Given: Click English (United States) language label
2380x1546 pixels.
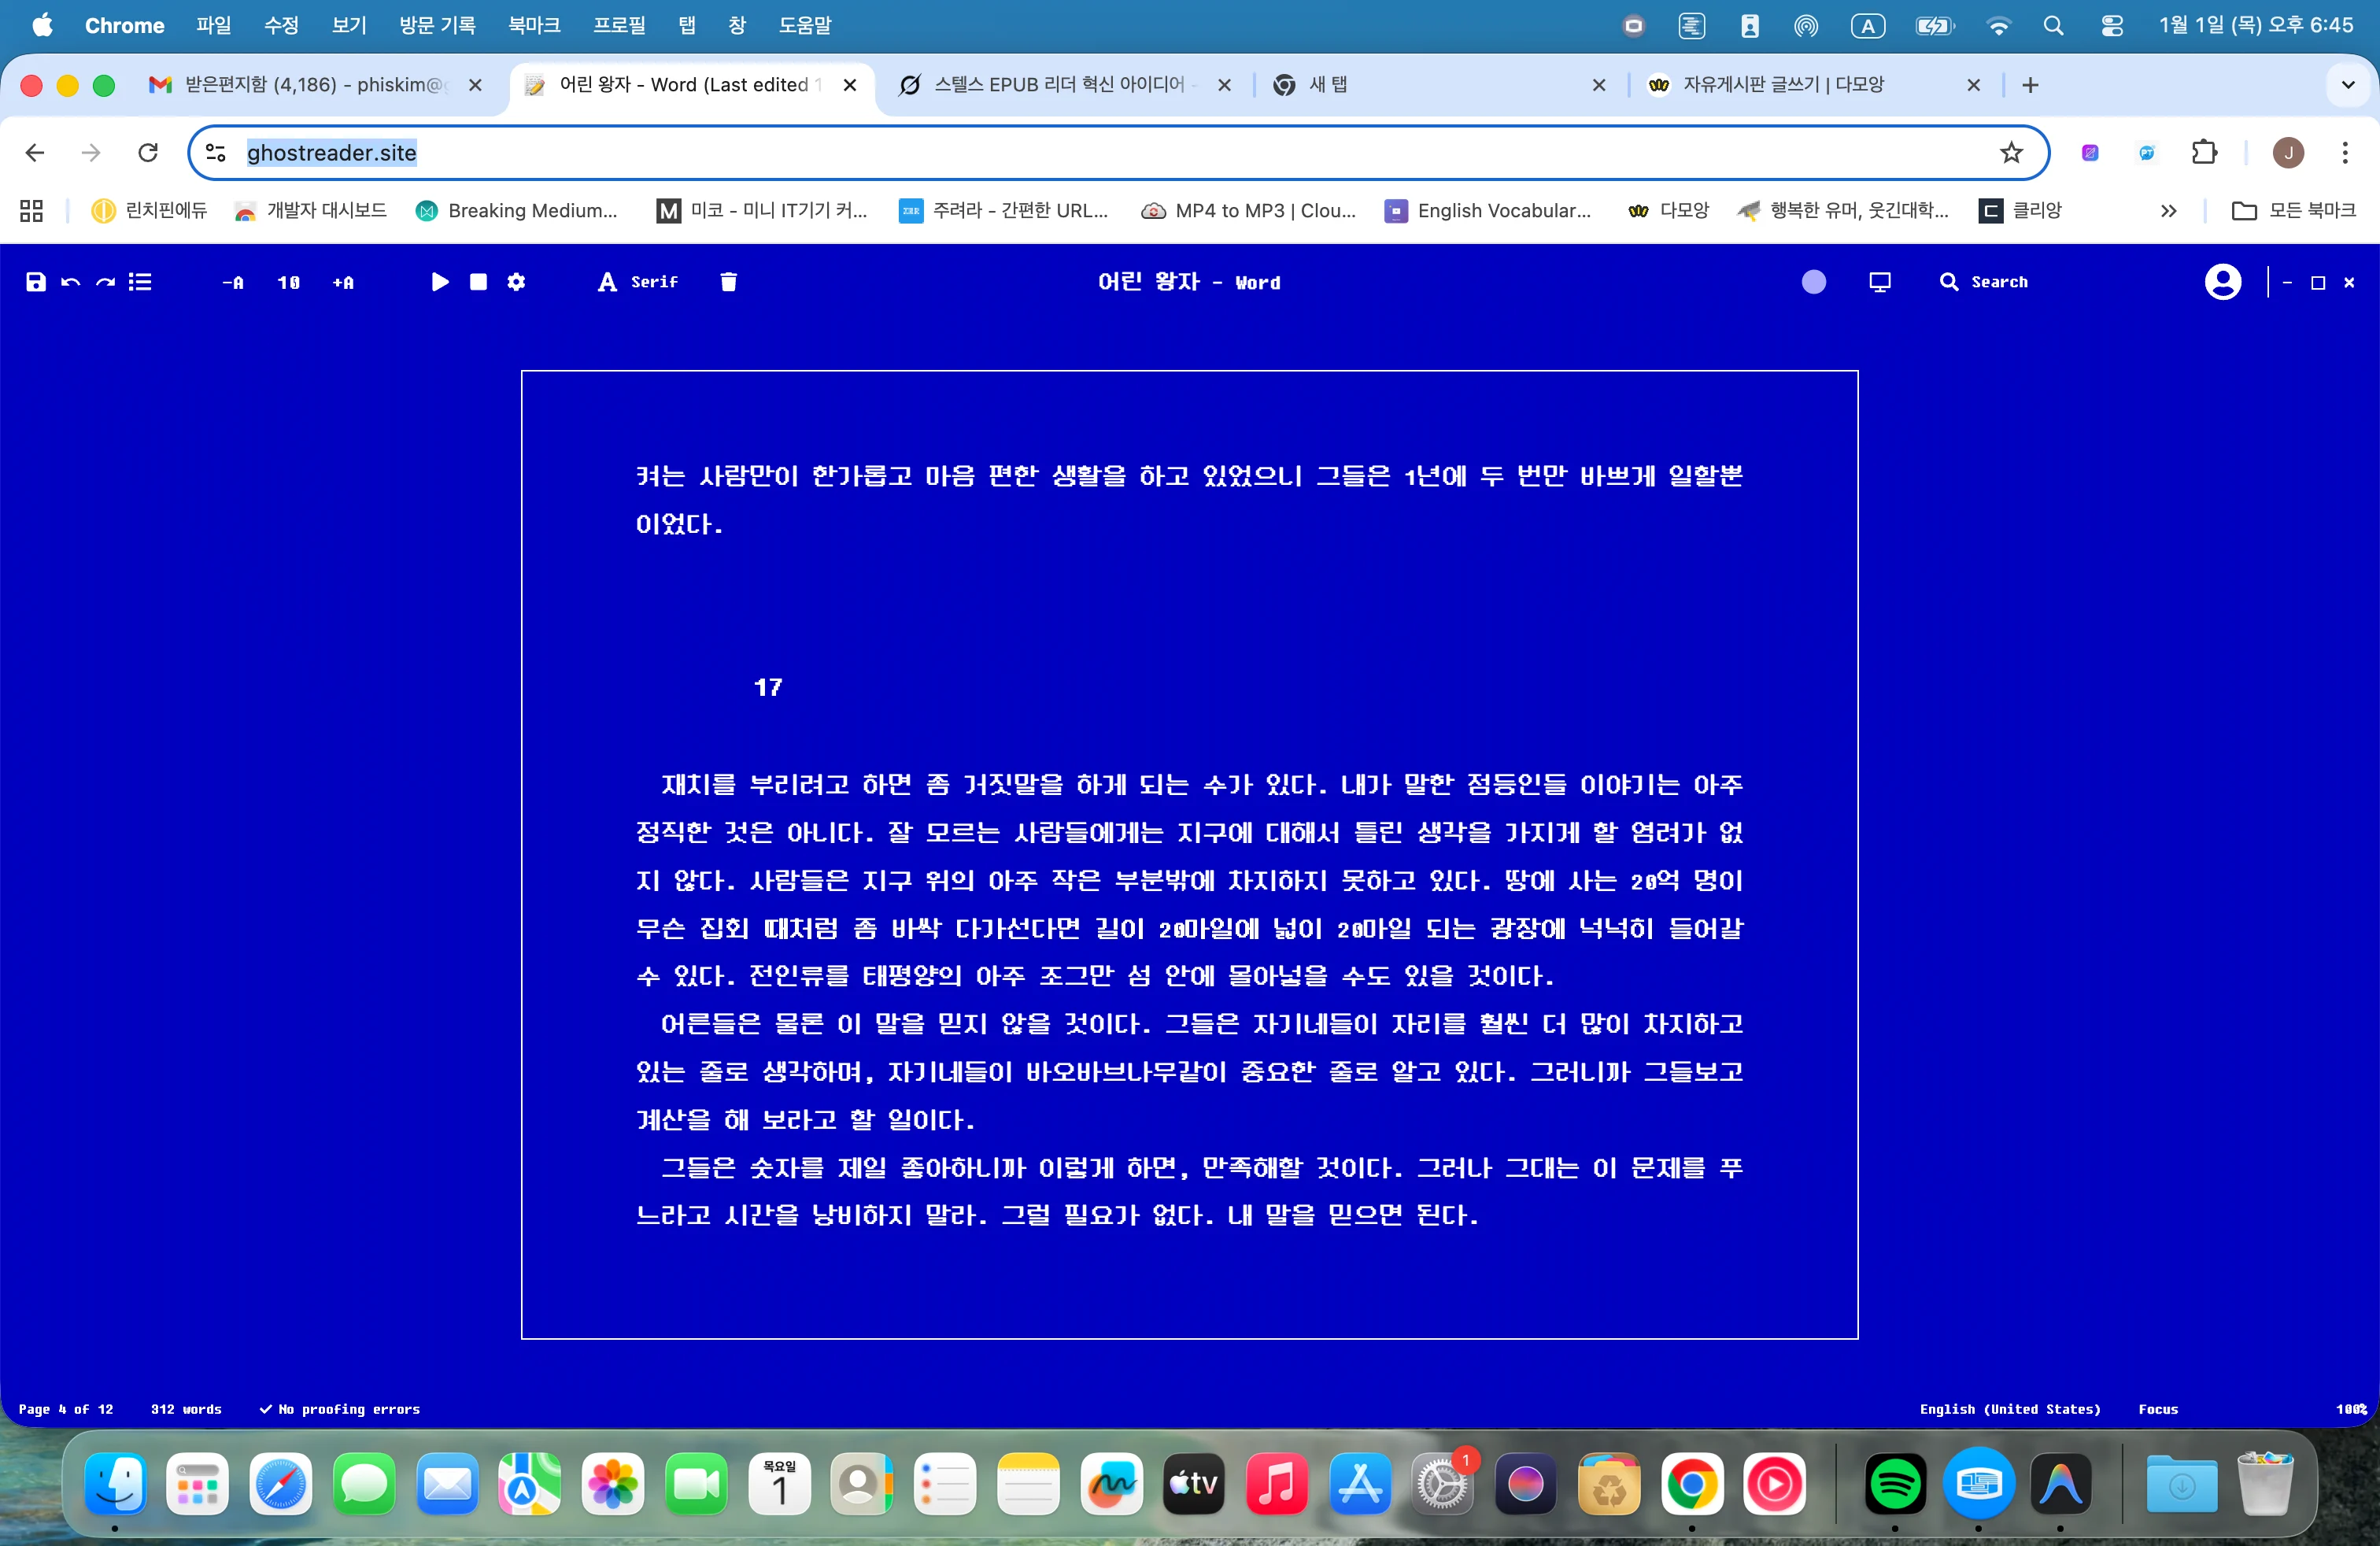Looking at the screenshot, I should tap(2009, 1409).
